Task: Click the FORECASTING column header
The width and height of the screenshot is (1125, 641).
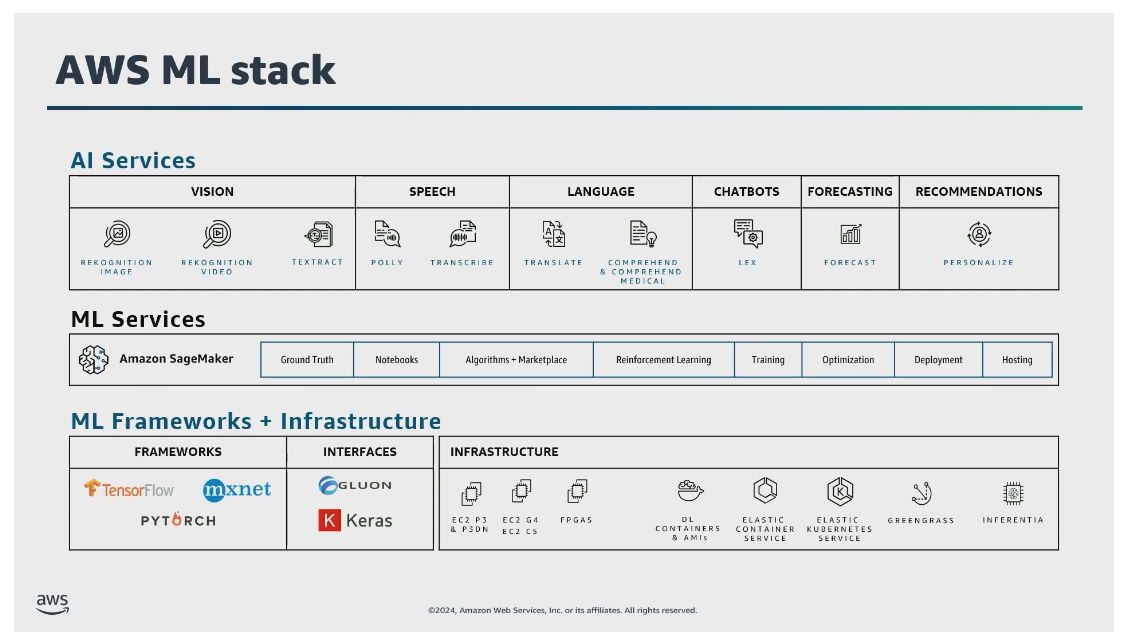Action: click(x=850, y=192)
